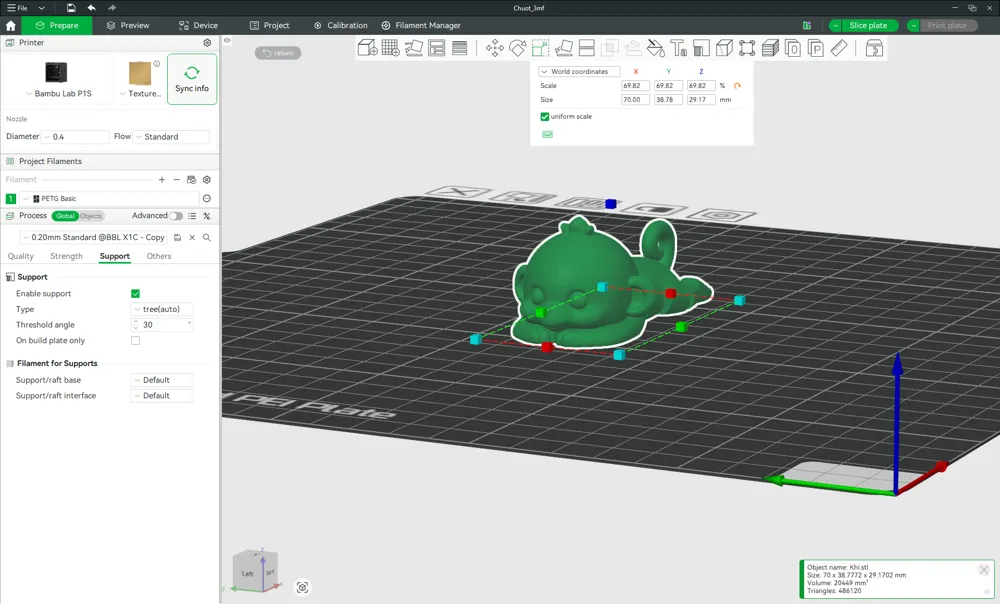Select the Rotate tool icon
Screen dimensions: 1000x604
517,48
